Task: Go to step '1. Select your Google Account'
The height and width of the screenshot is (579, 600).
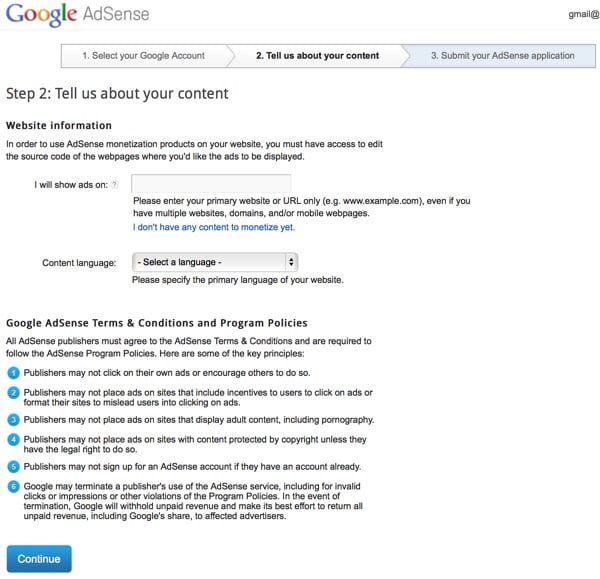Action: [144, 55]
